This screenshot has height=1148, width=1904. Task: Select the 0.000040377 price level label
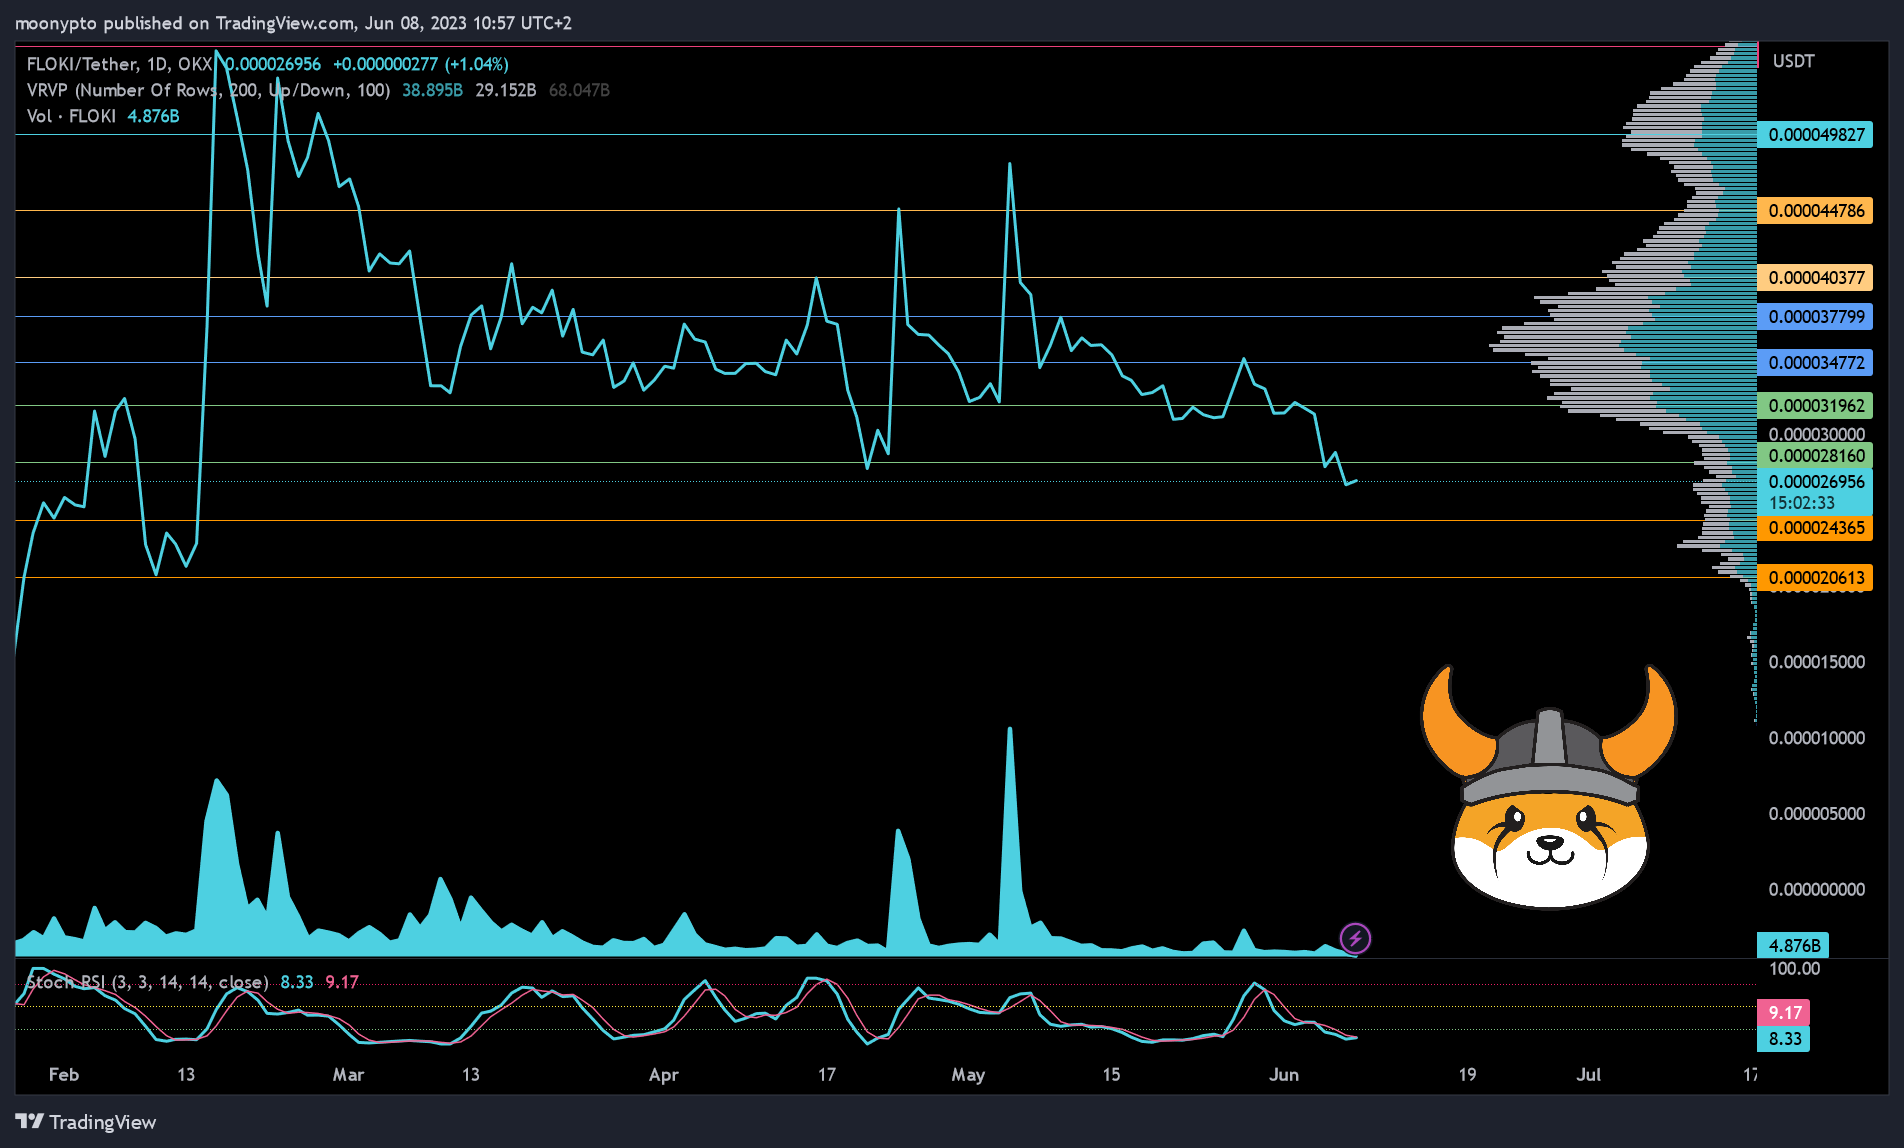[x=1815, y=278]
